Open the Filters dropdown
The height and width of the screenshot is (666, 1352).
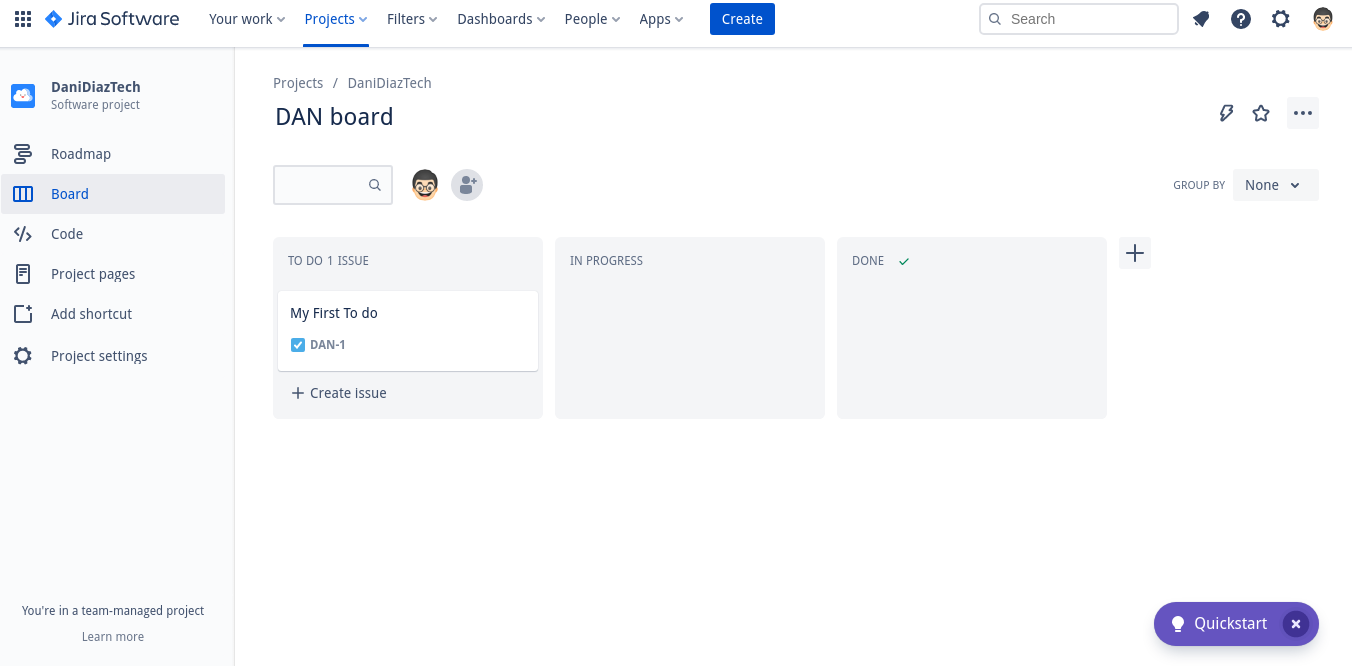(x=411, y=18)
